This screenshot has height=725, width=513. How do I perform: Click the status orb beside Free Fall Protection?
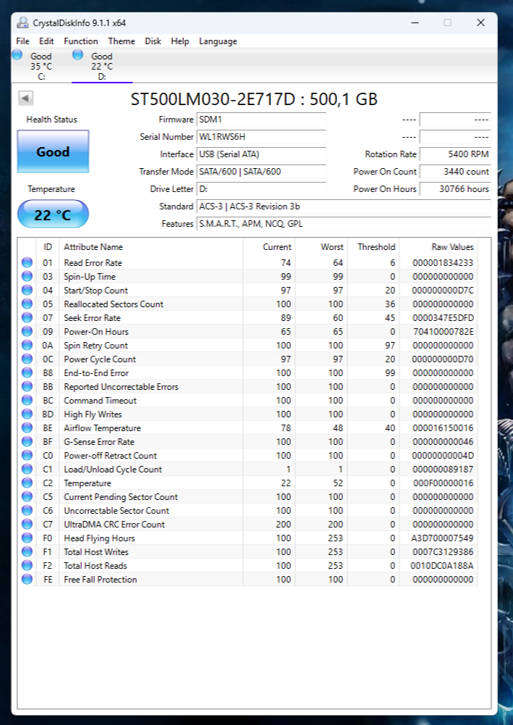tap(27, 579)
